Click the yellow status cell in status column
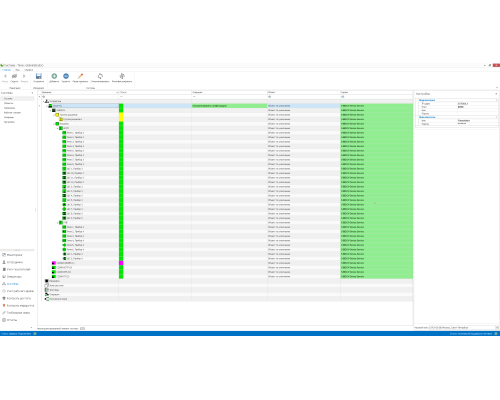Image resolution: width=500 pixels, height=400 pixels. (x=121, y=117)
